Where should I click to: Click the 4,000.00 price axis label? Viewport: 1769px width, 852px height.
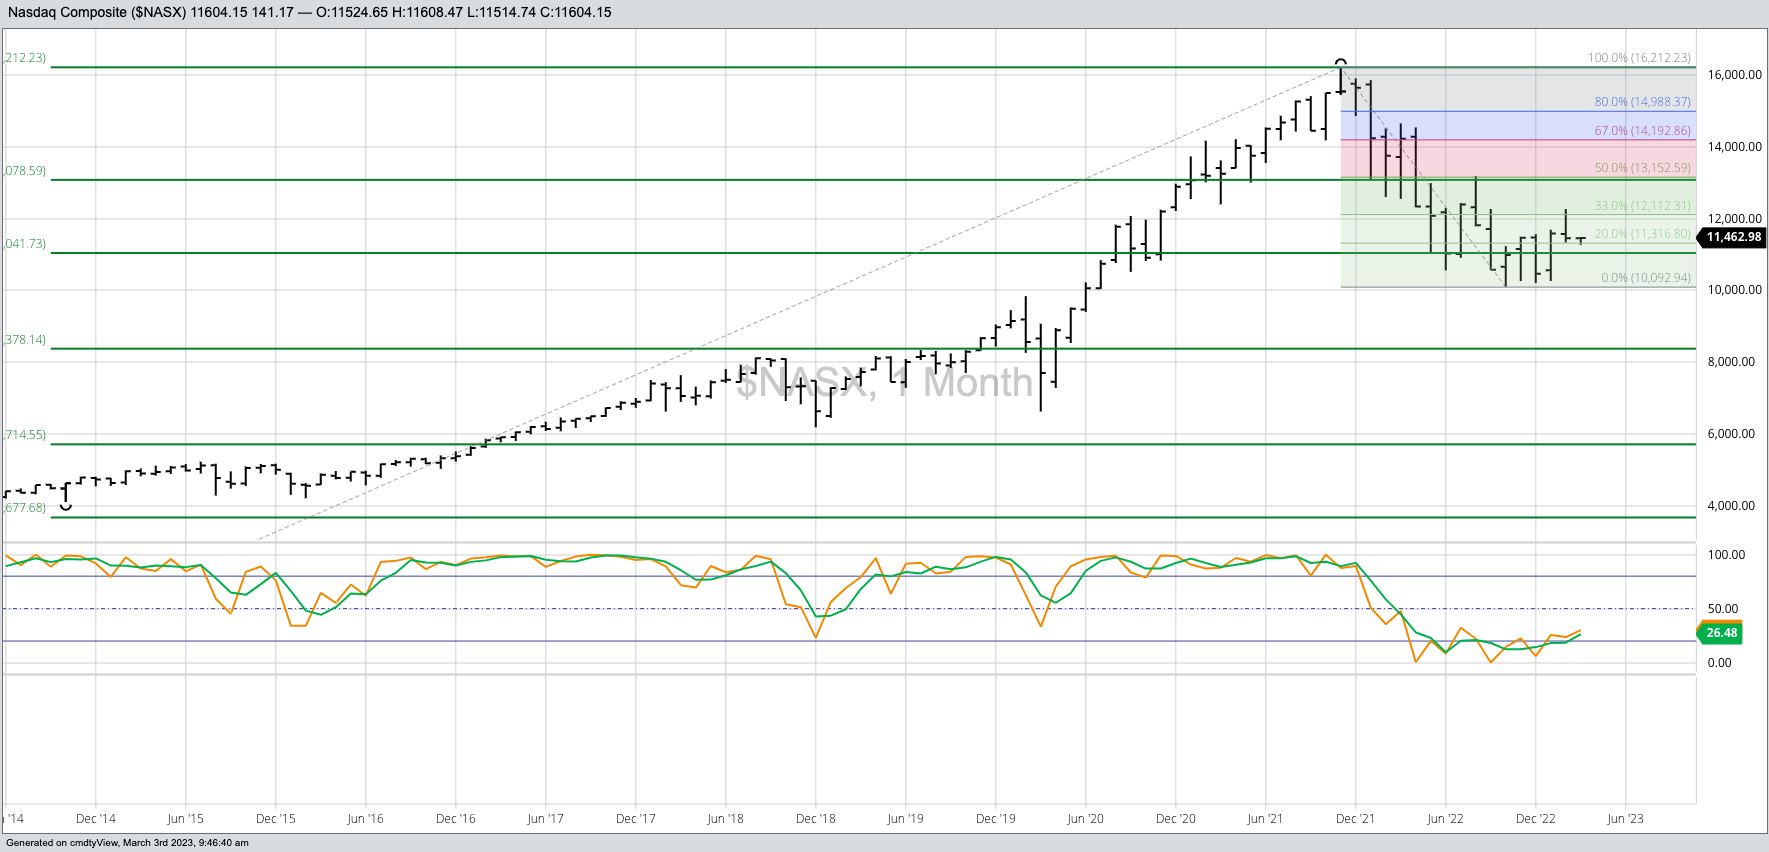[x=1731, y=506]
